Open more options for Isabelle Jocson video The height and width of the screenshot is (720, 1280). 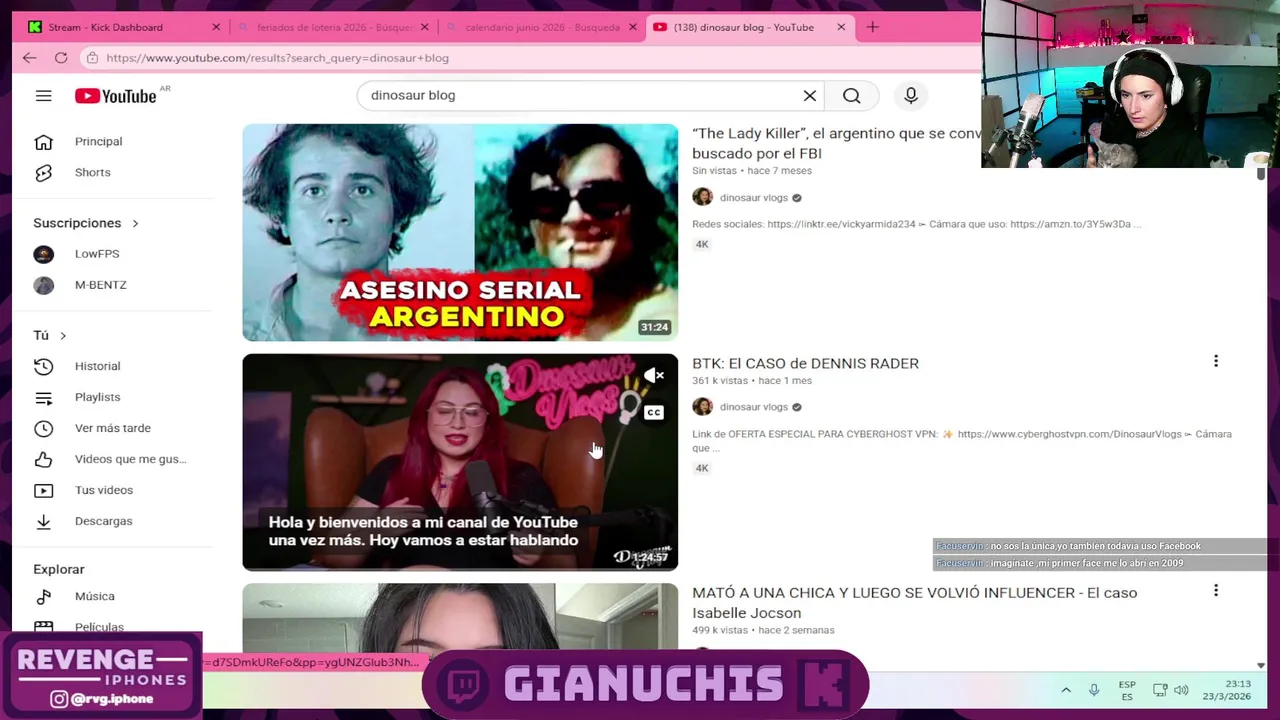[x=1216, y=591]
